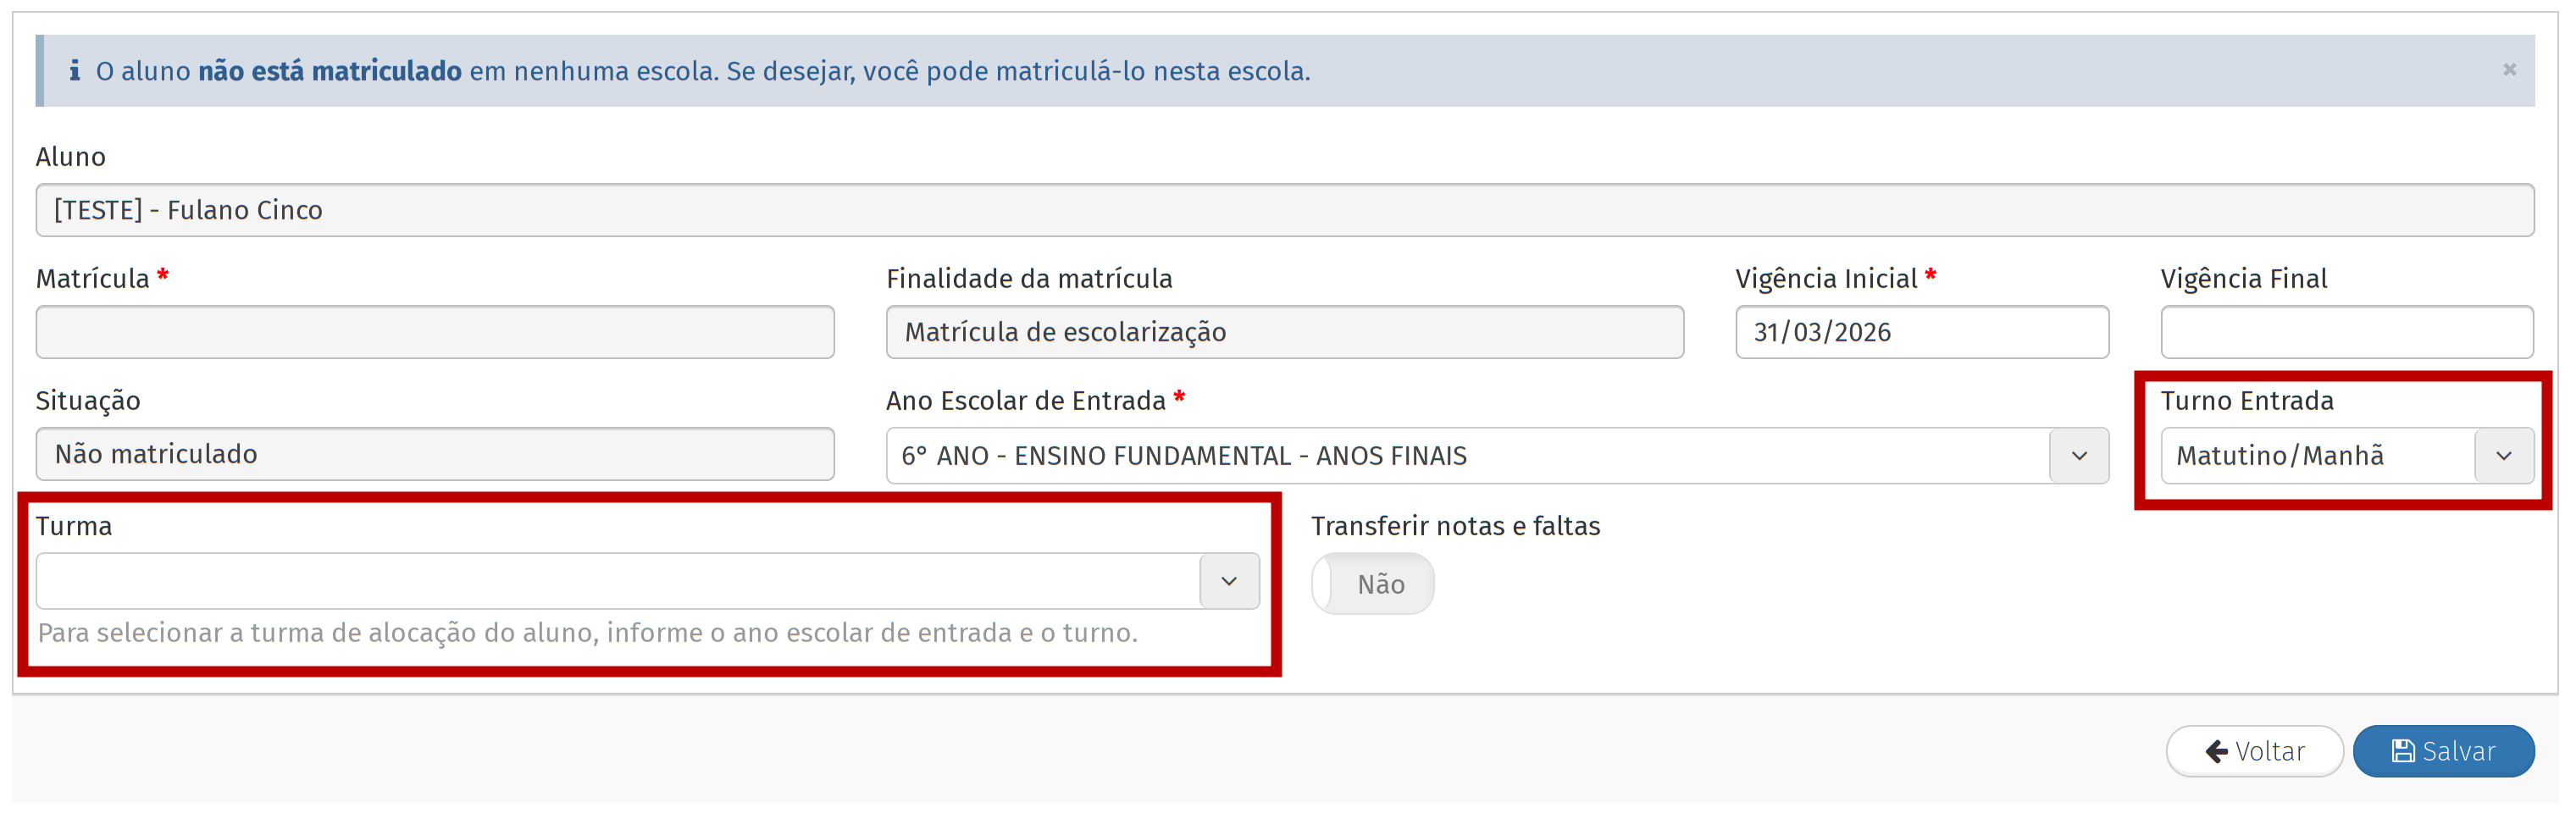
Task: Click the Matrícula input field
Action: [435, 332]
